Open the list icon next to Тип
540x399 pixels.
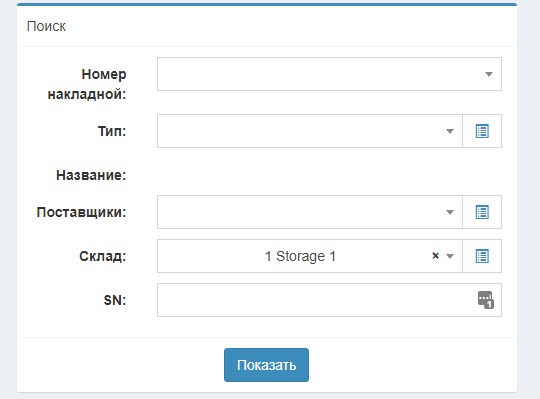pyautogui.click(x=482, y=131)
